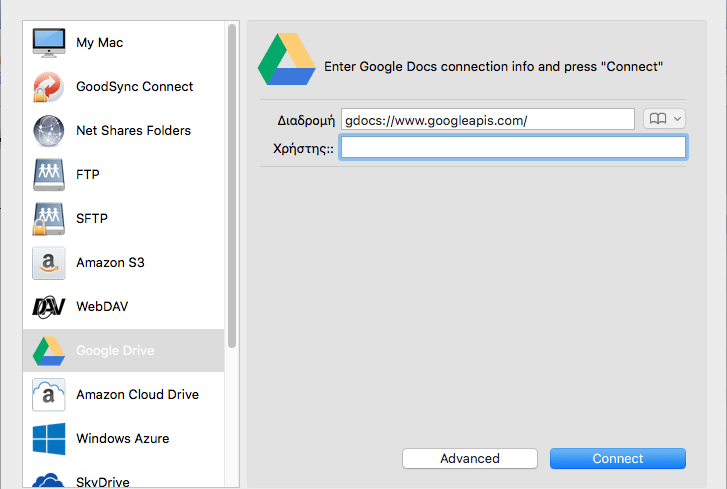The width and height of the screenshot is (727, 489).
Task: Open the Advanced settings button
Action: pyautogui.click(x=470, y=458)
